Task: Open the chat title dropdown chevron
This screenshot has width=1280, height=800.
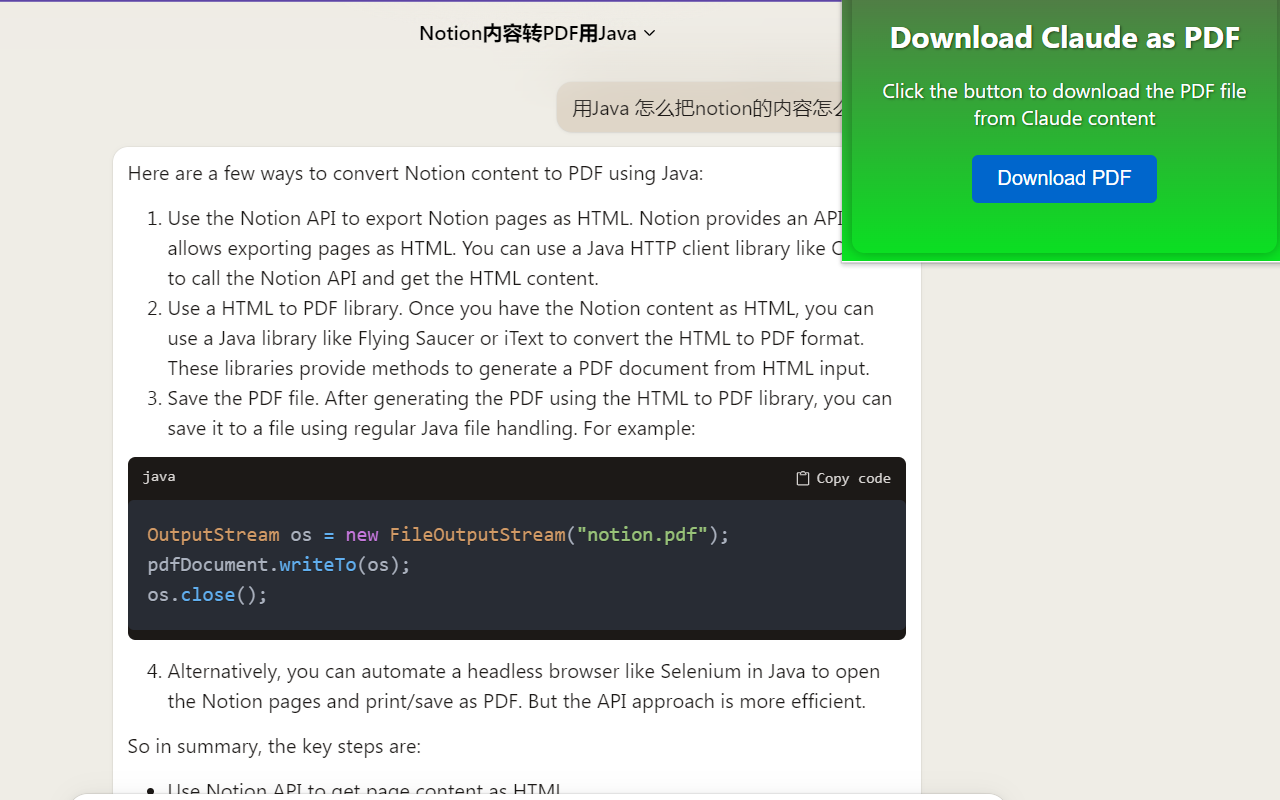Action: click(x=650, y=34)
